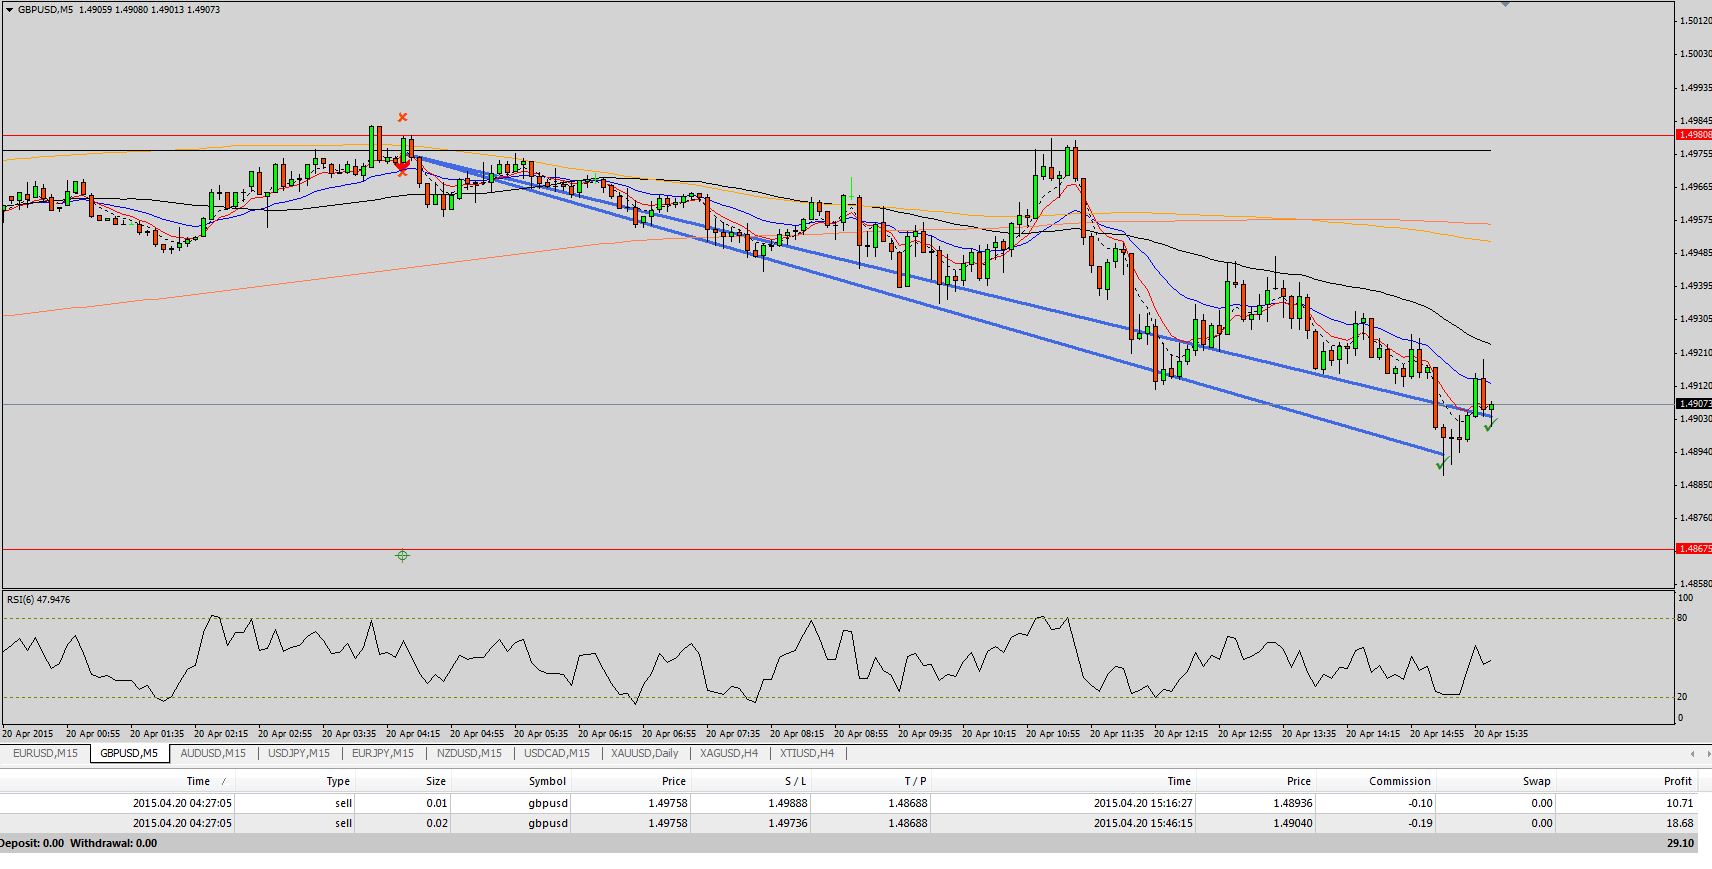1712x869 pixels.
Task: Open the EURJPY,M15 chart tab
Action: 383,753
